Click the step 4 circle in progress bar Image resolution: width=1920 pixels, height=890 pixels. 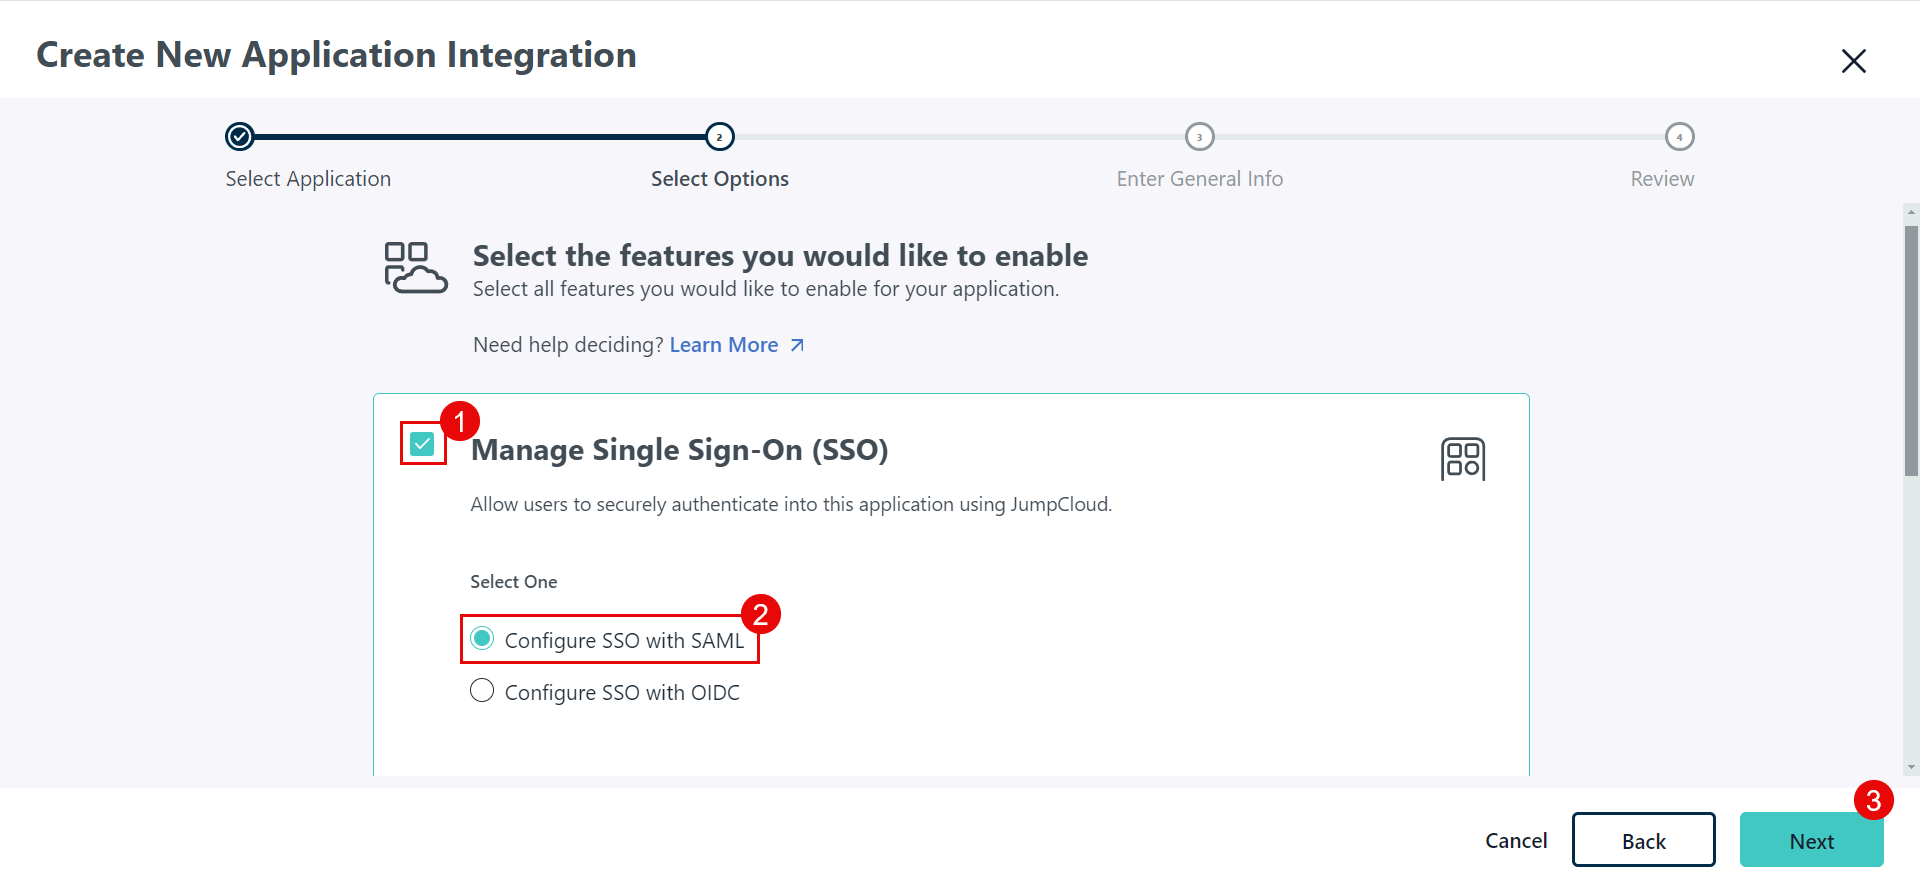[x=1679, y=136]
